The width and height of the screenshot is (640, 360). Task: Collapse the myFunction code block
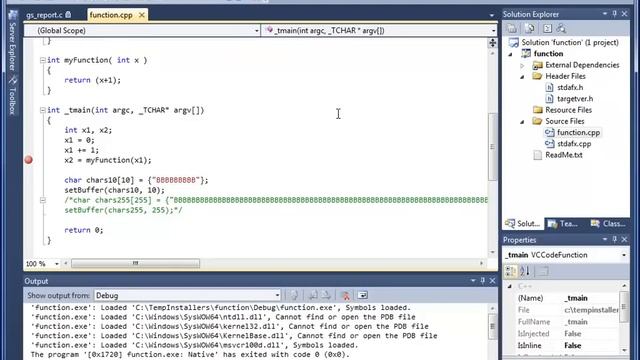click(42, 60)
